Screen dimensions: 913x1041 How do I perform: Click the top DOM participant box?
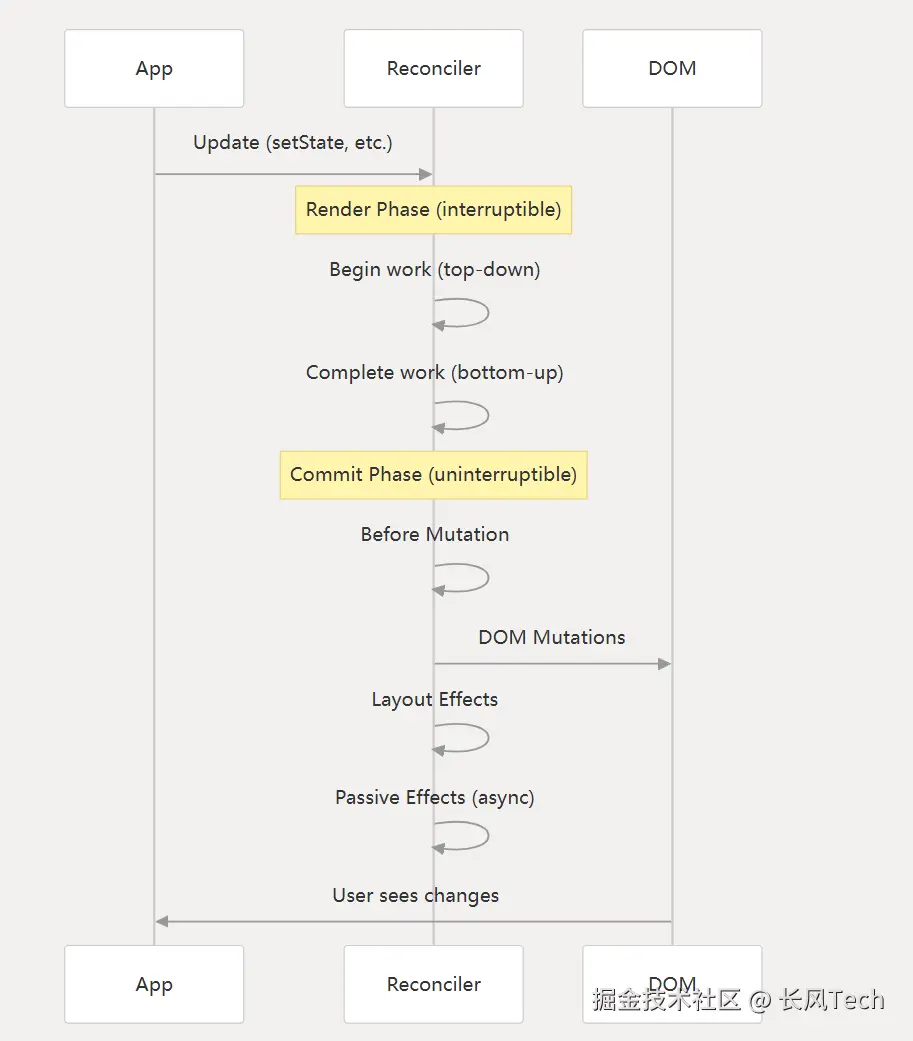click(672, 69)
